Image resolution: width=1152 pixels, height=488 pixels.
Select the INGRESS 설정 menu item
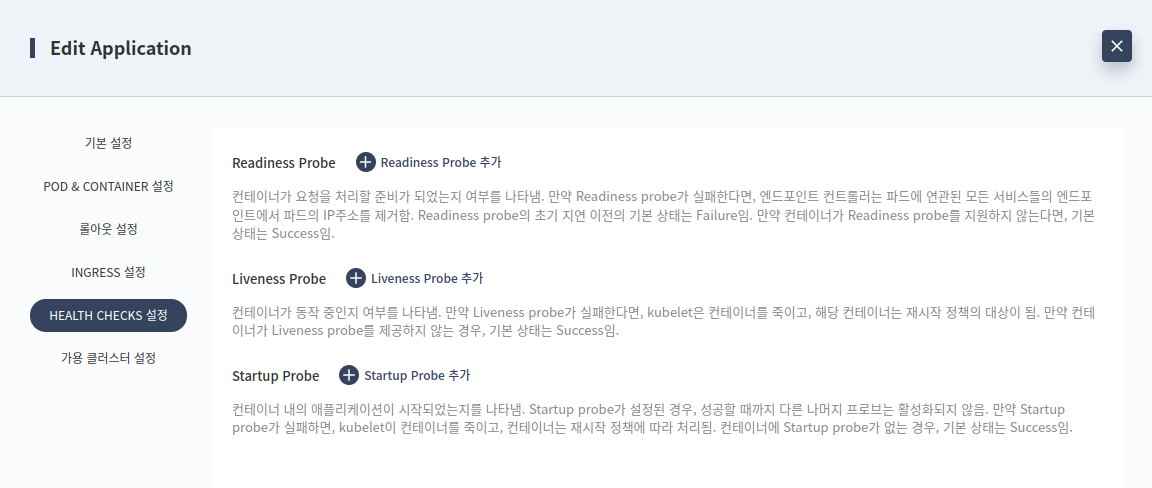(108, 273)
